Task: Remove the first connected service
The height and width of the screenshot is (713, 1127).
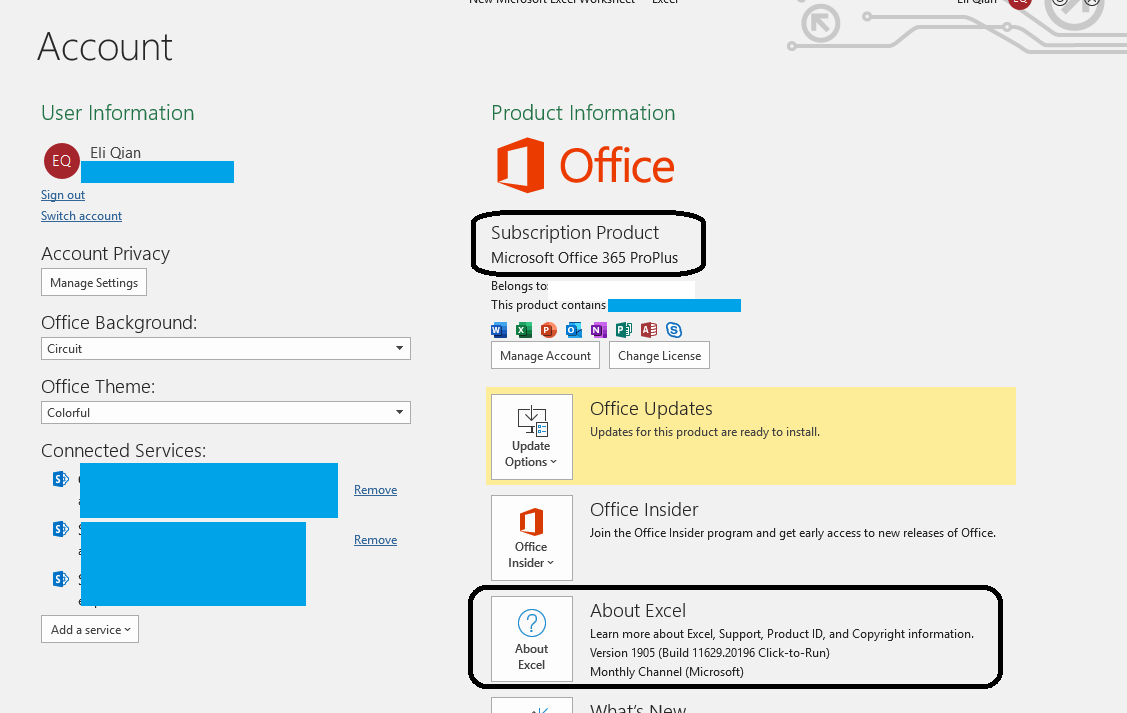Action: tap(375, 490)
